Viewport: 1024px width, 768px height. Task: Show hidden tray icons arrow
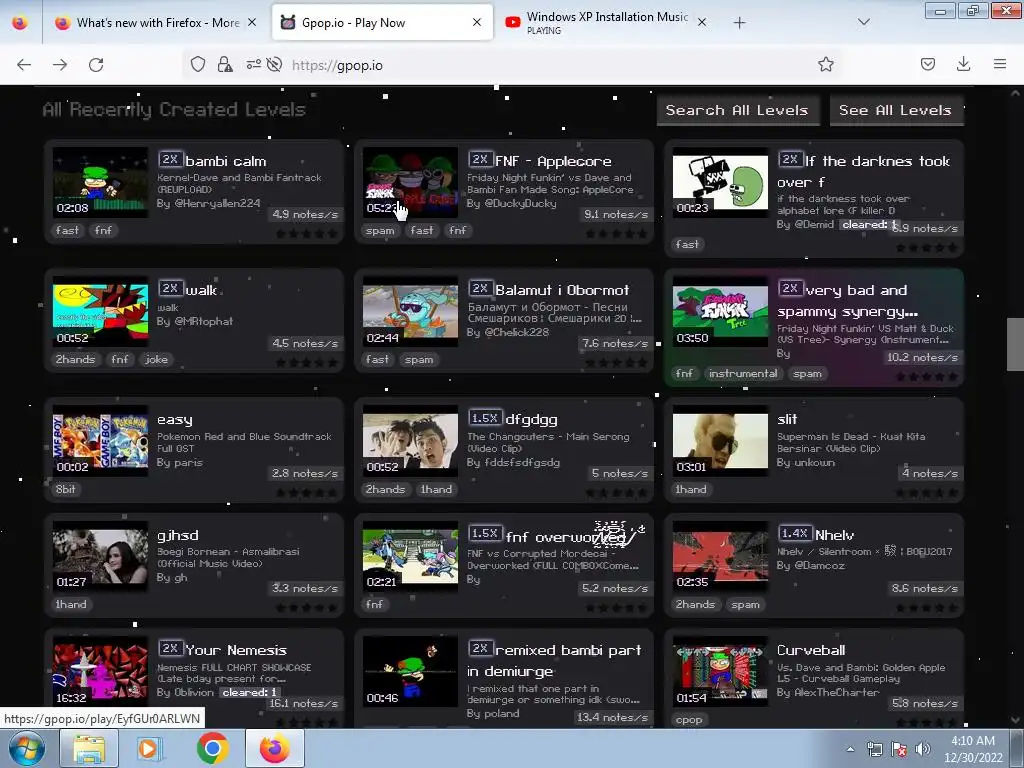(850, 749)
